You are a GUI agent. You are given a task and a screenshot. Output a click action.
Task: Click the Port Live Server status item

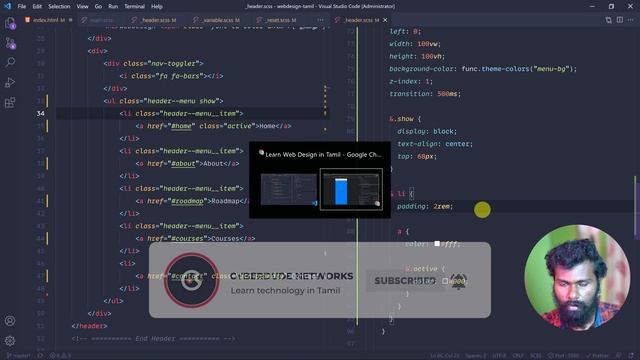[563, 356]
